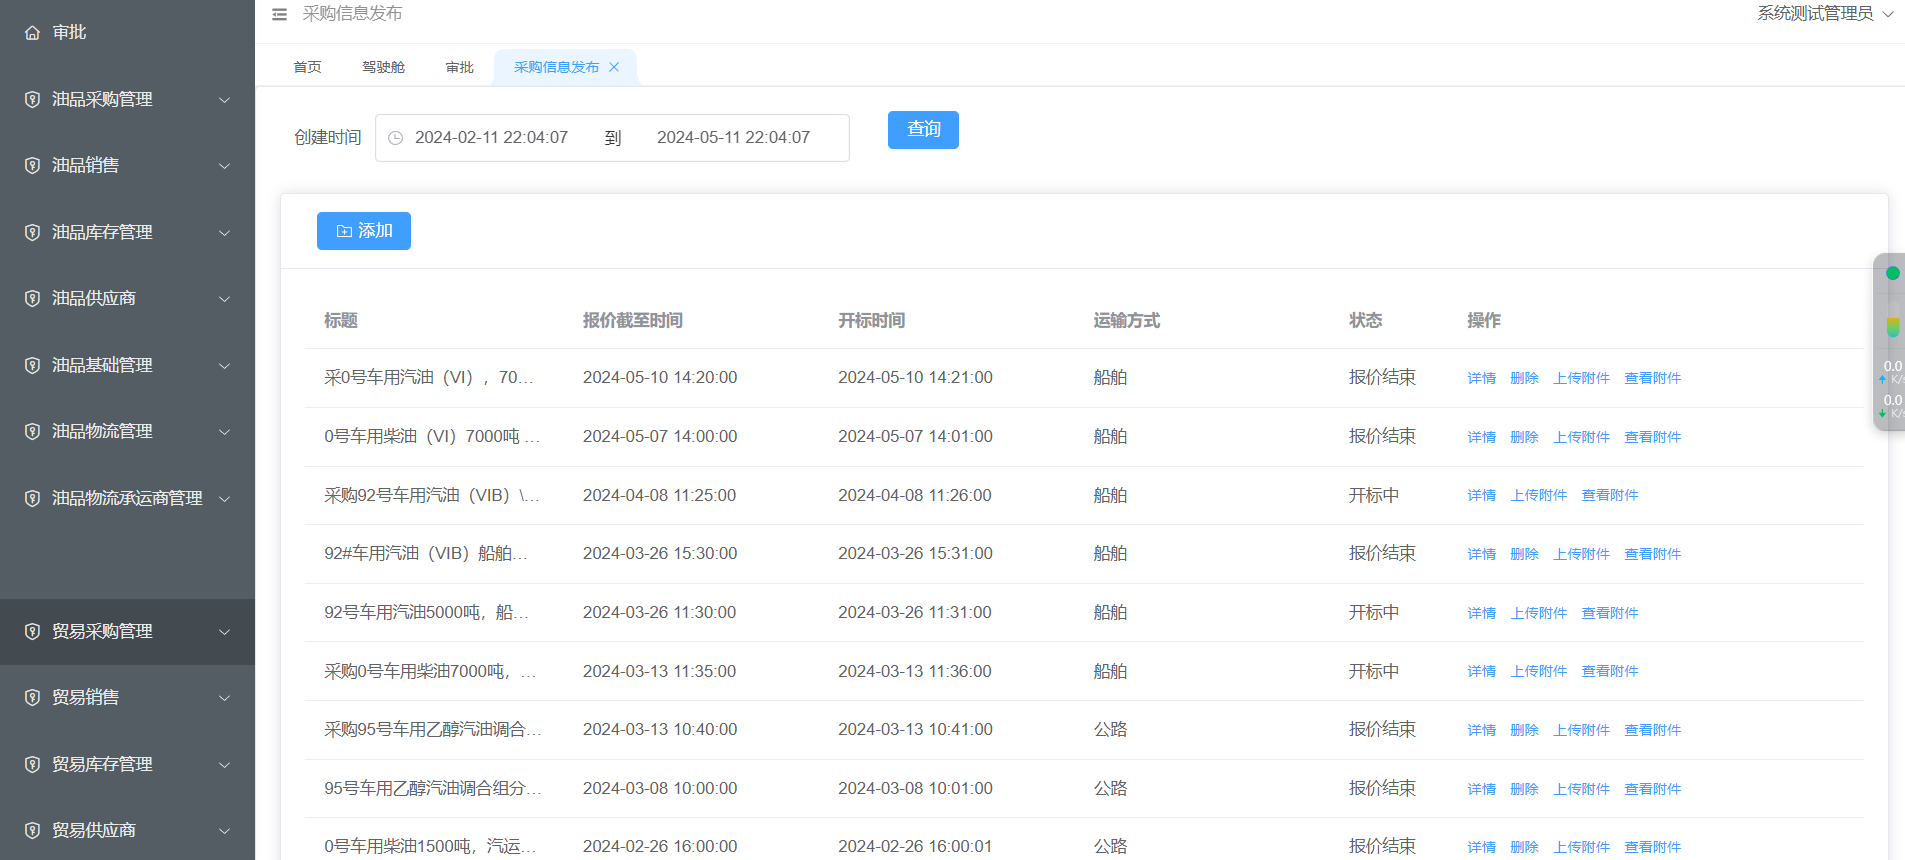The height and width of the screenshot is (860, 1905).
Task: Switch to the 审批 tab
Action: point(460,67)
